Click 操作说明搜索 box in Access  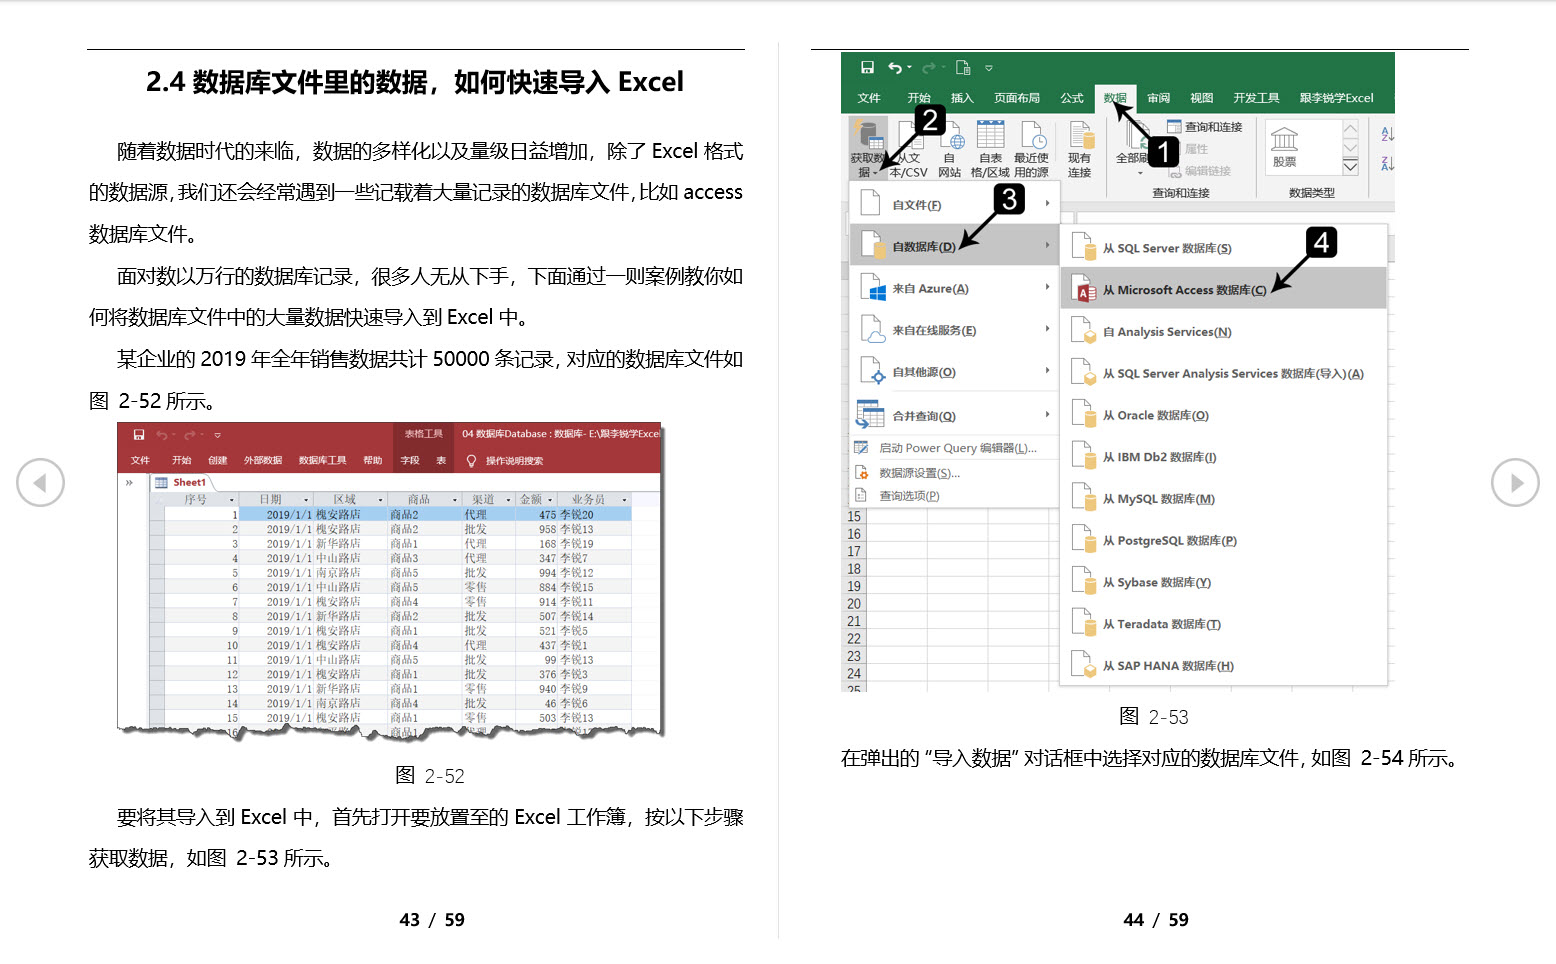tap(514, 461)
